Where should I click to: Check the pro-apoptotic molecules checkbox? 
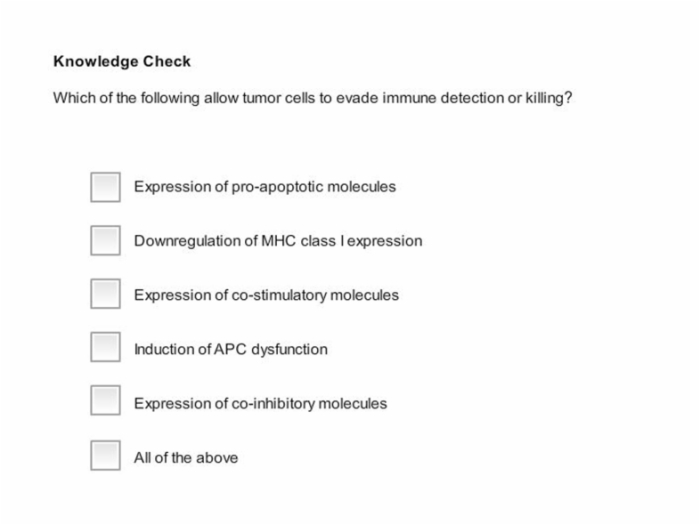click(105, 187)
